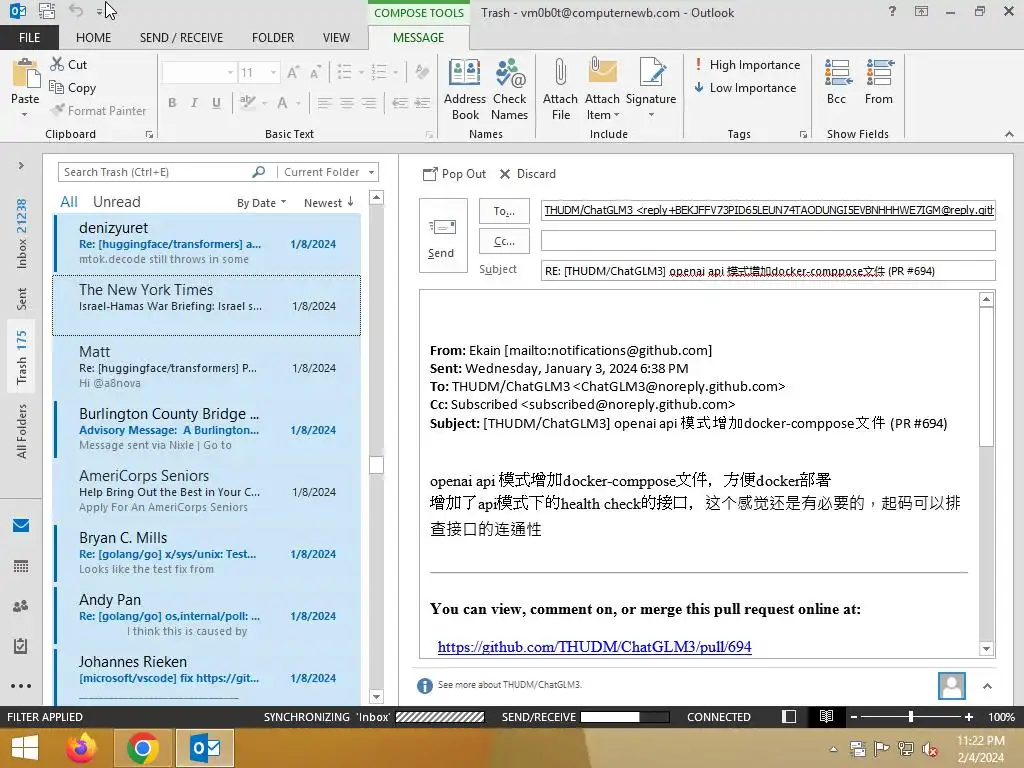The width and height of the screenshot is (1024, 768).
Task: Open the Current Folder search scope dropdown
Action: click(372, 172)
